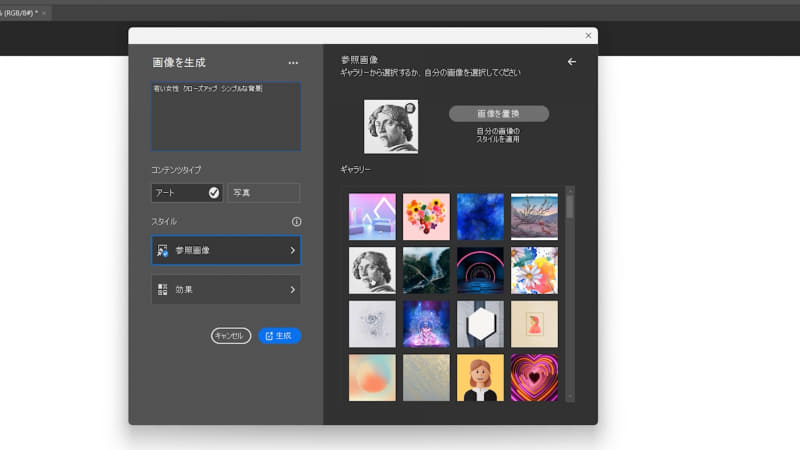800x450 pixels.
Task: Expand 効果 chevron arrow
Action: (292, 289)
